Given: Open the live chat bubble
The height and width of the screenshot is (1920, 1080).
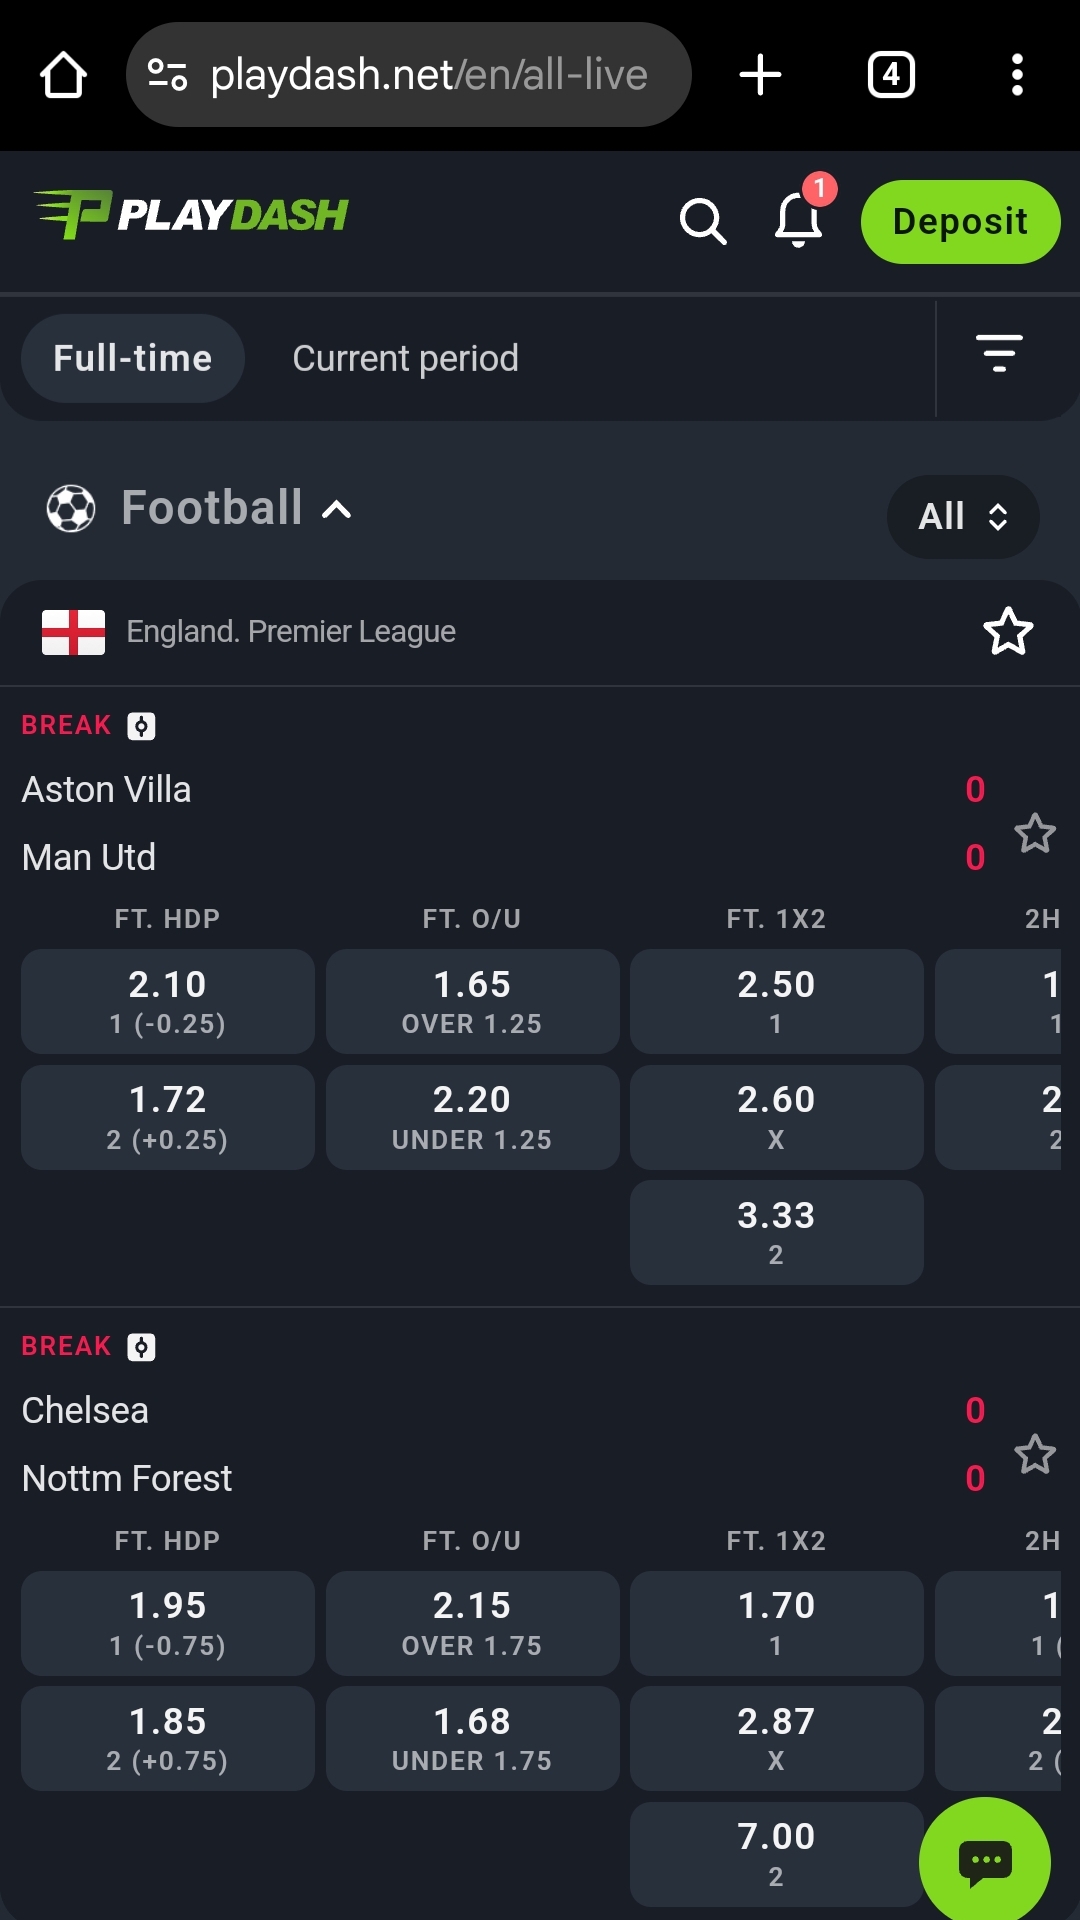Looking at the screenshot, I should coord(984,1861).
